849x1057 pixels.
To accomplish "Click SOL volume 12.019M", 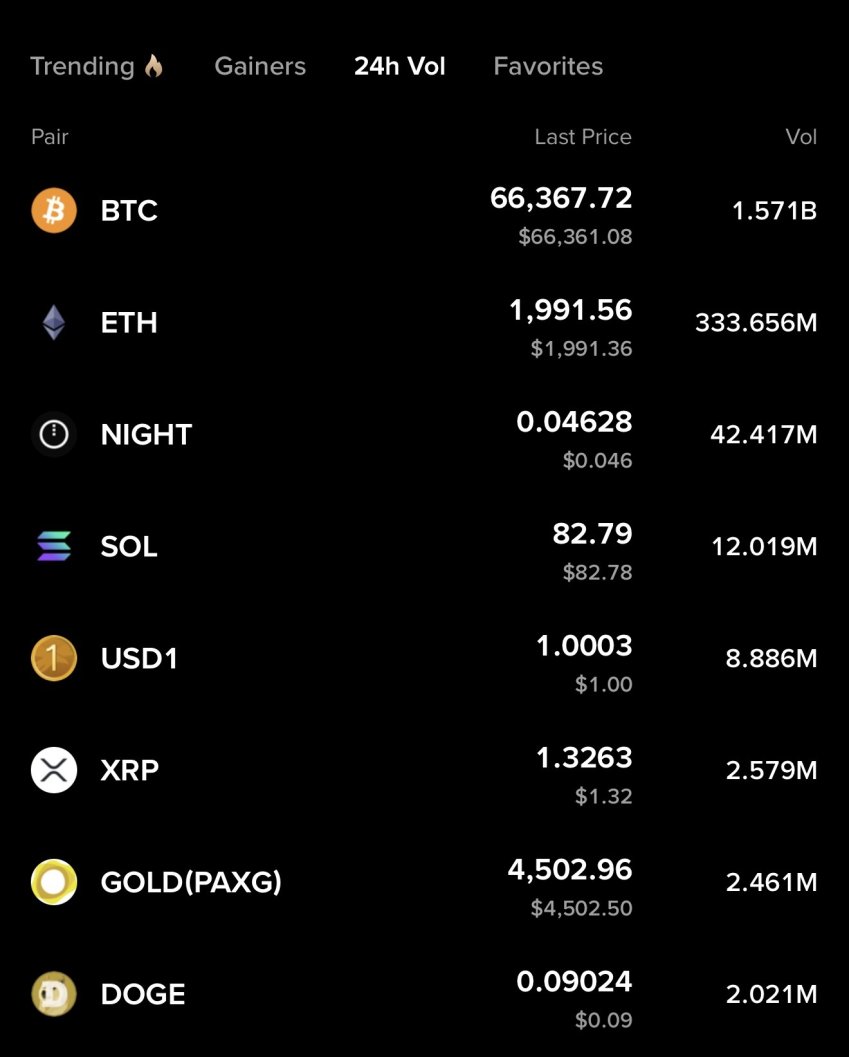I will point(764,547).
